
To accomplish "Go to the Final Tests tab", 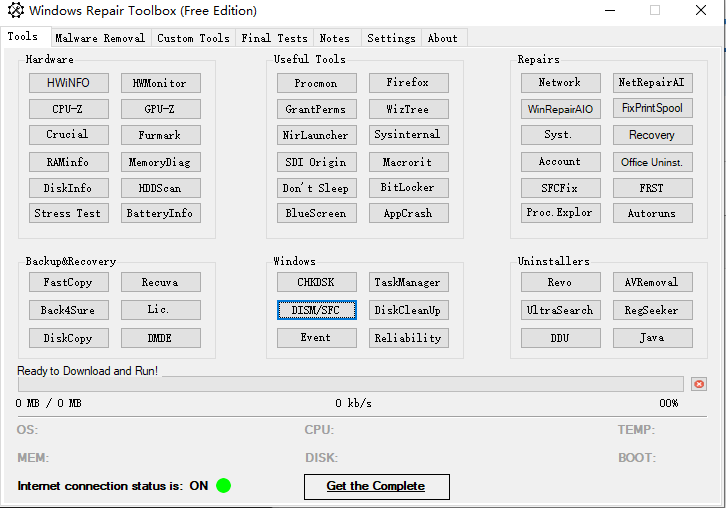I will tap(274, 38).
